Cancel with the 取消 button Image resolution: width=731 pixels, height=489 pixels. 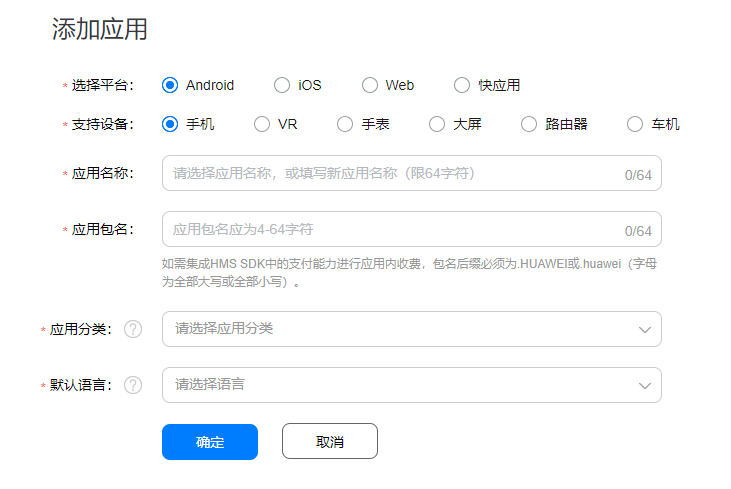330,441
